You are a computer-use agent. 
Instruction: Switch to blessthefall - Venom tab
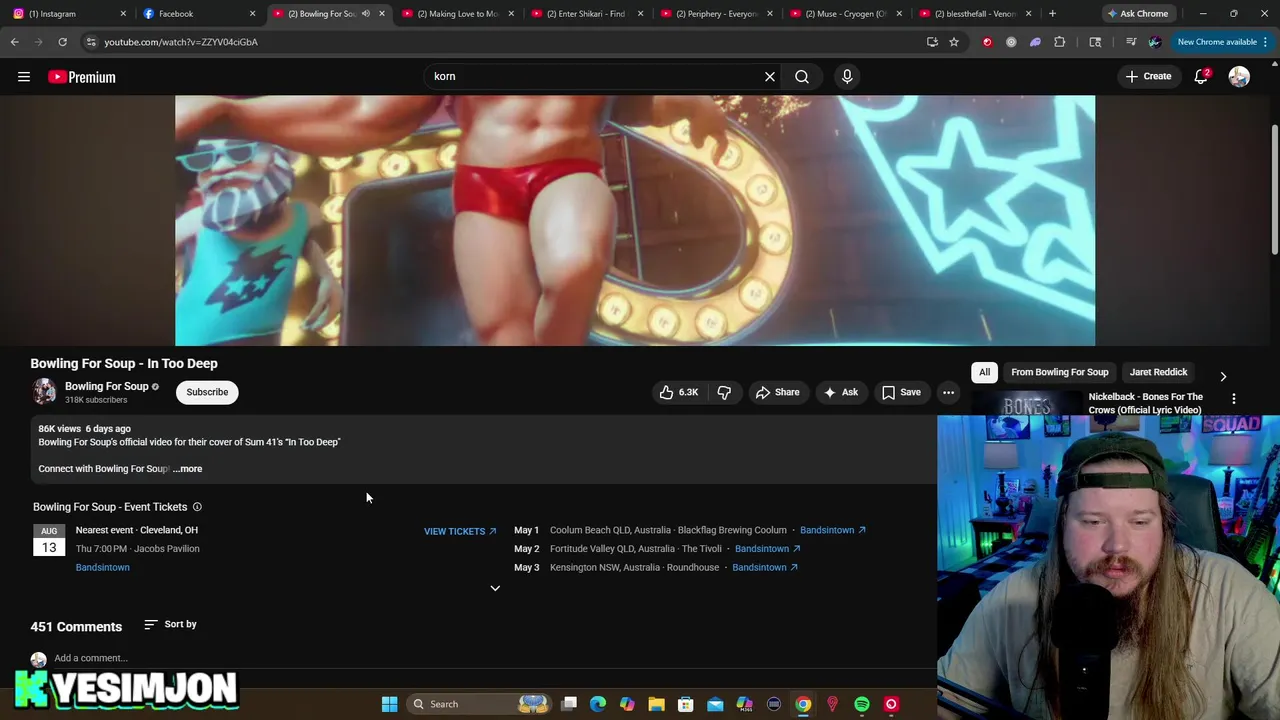coord(975,14)
